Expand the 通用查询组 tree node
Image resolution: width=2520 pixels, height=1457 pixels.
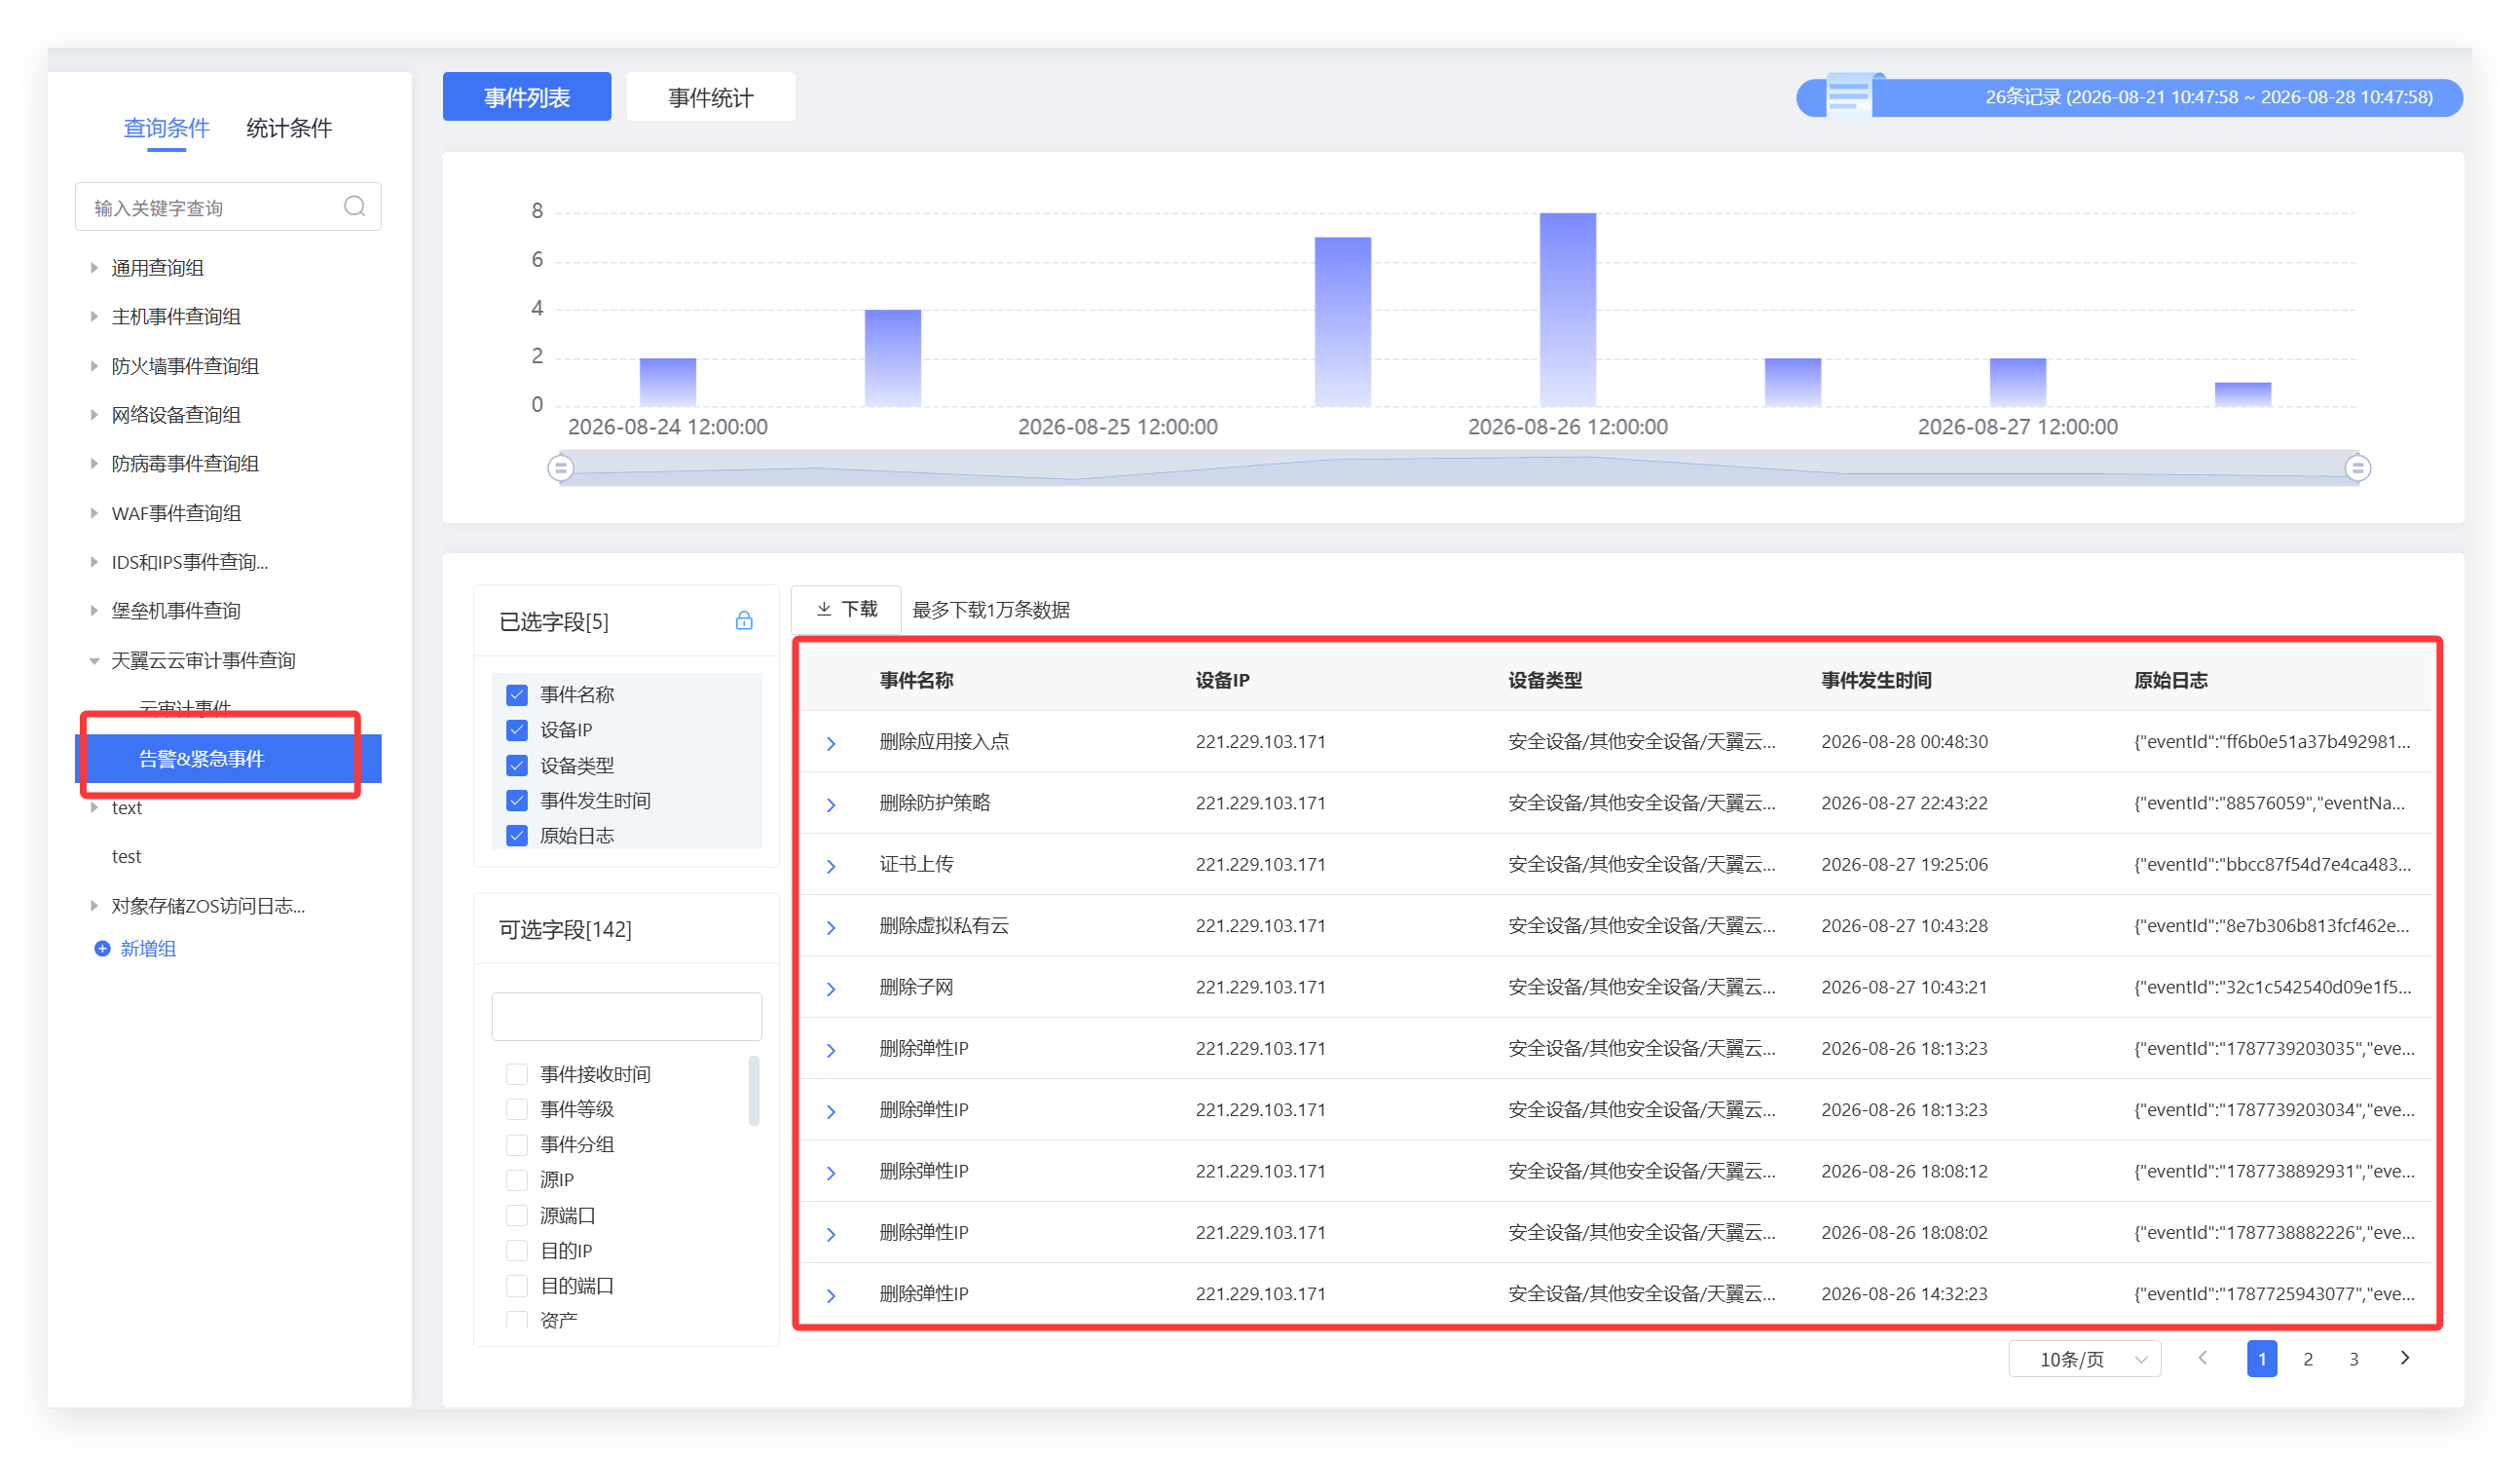(x=94, y=267)
